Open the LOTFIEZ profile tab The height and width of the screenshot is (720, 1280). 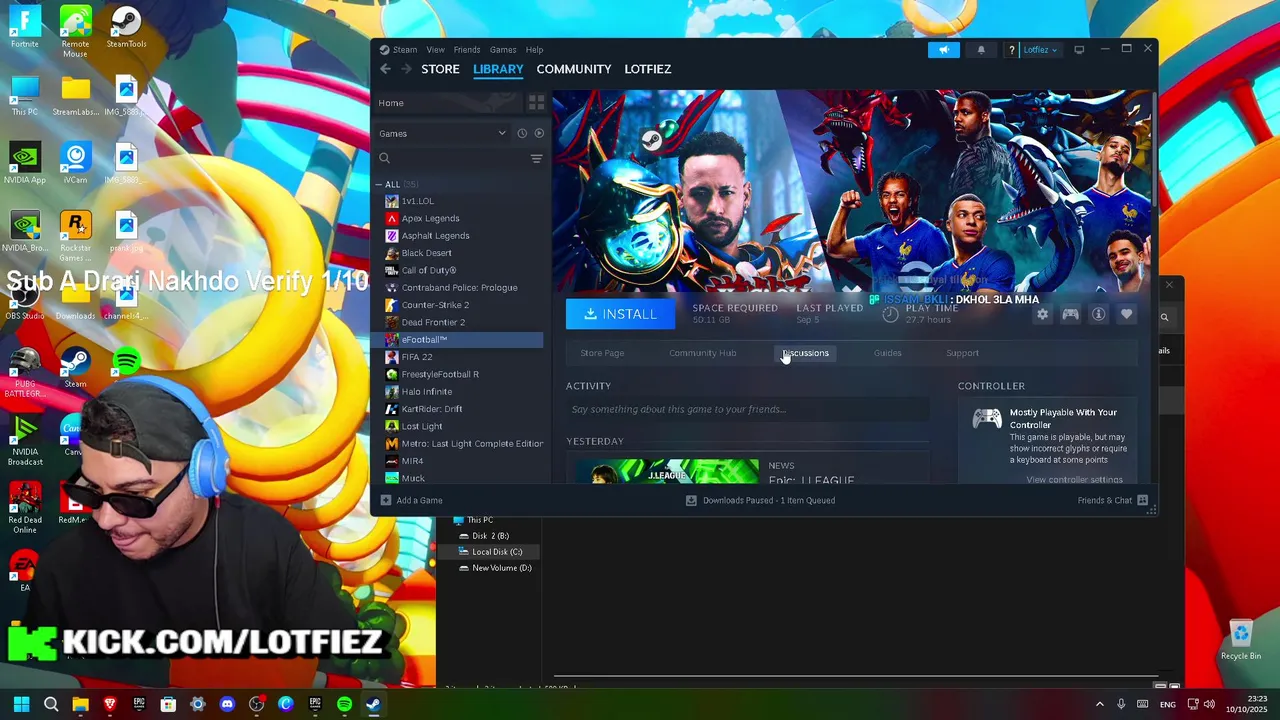click(648, 69)
